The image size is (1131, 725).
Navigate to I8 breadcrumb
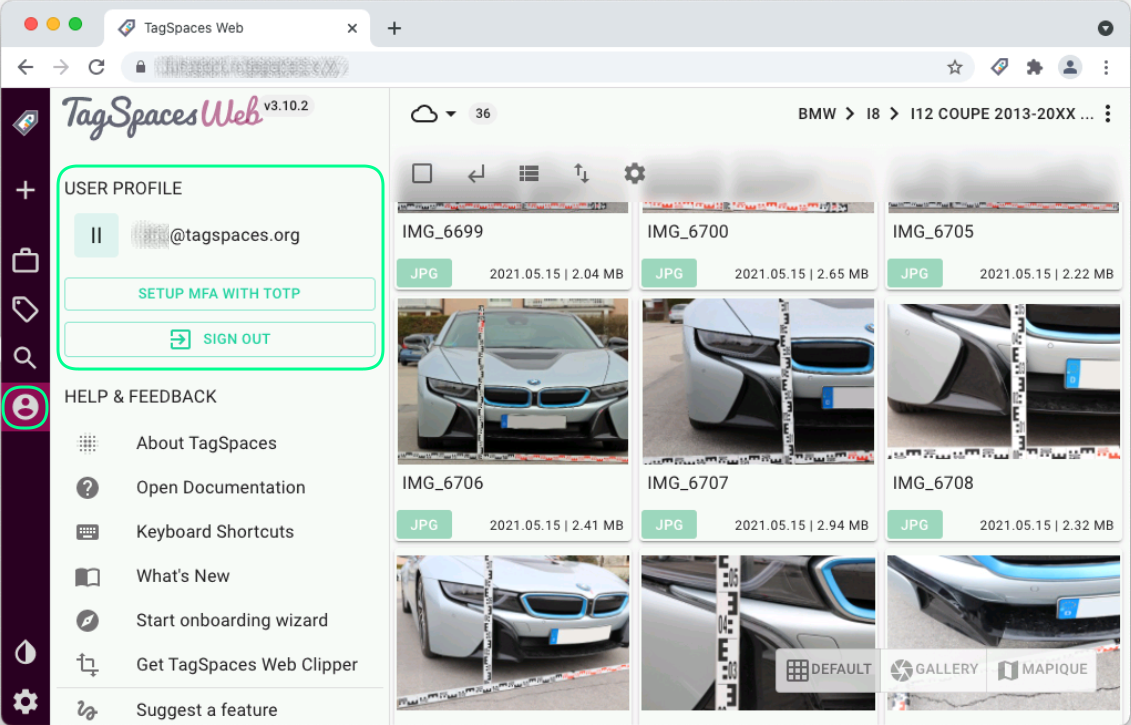873,114
